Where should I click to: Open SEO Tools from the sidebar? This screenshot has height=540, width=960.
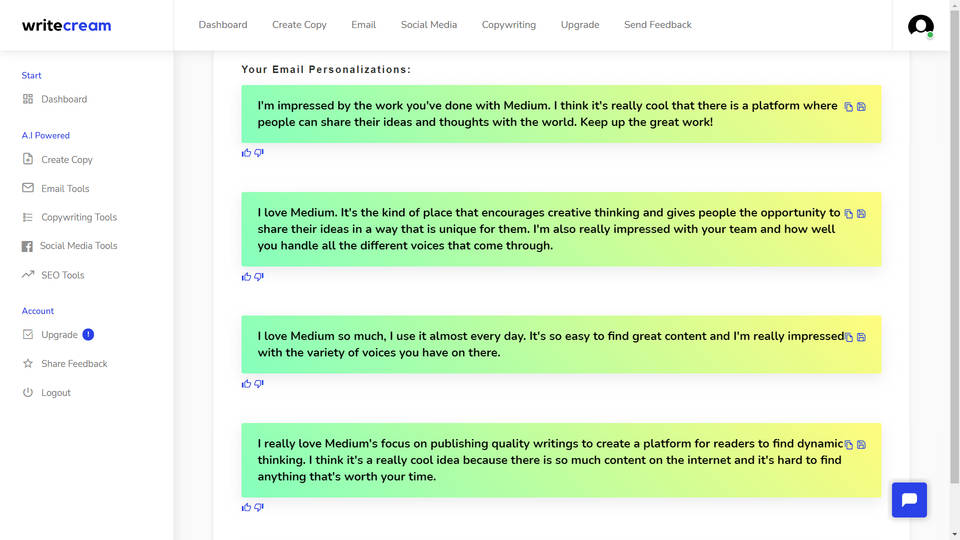pos(62,275)
